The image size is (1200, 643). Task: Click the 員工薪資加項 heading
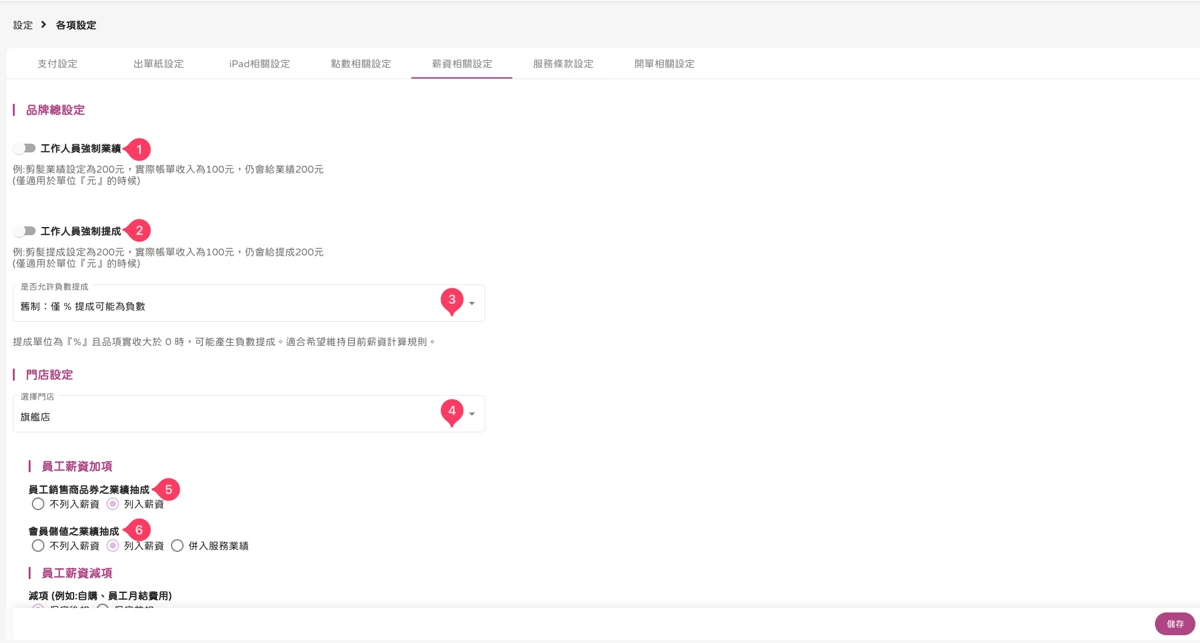(x=77, y=466)
